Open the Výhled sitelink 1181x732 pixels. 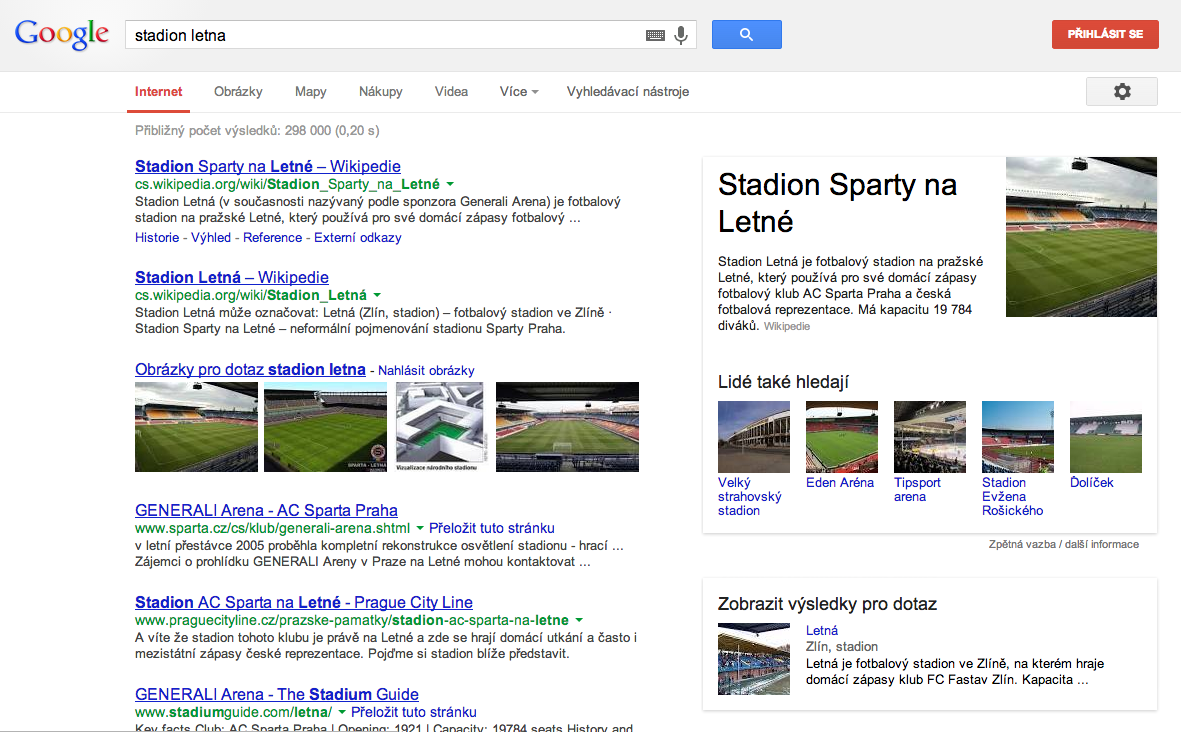click(211, 237)
